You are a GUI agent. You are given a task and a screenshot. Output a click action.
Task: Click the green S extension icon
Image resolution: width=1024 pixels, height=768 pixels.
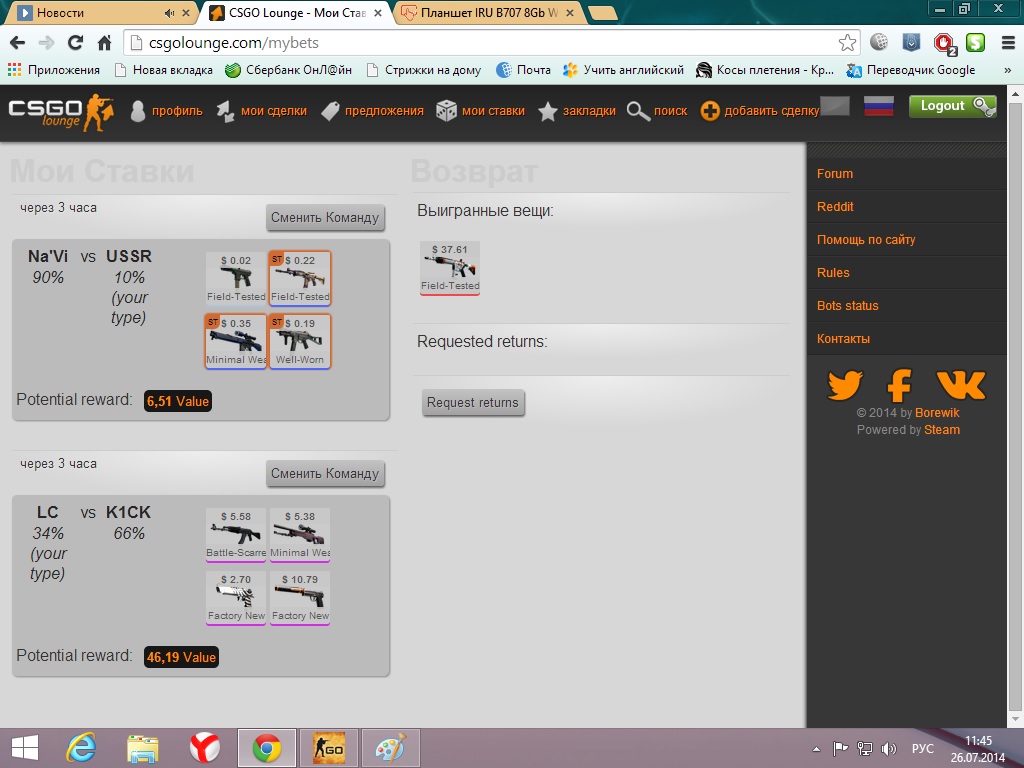(x=975, y=43)
